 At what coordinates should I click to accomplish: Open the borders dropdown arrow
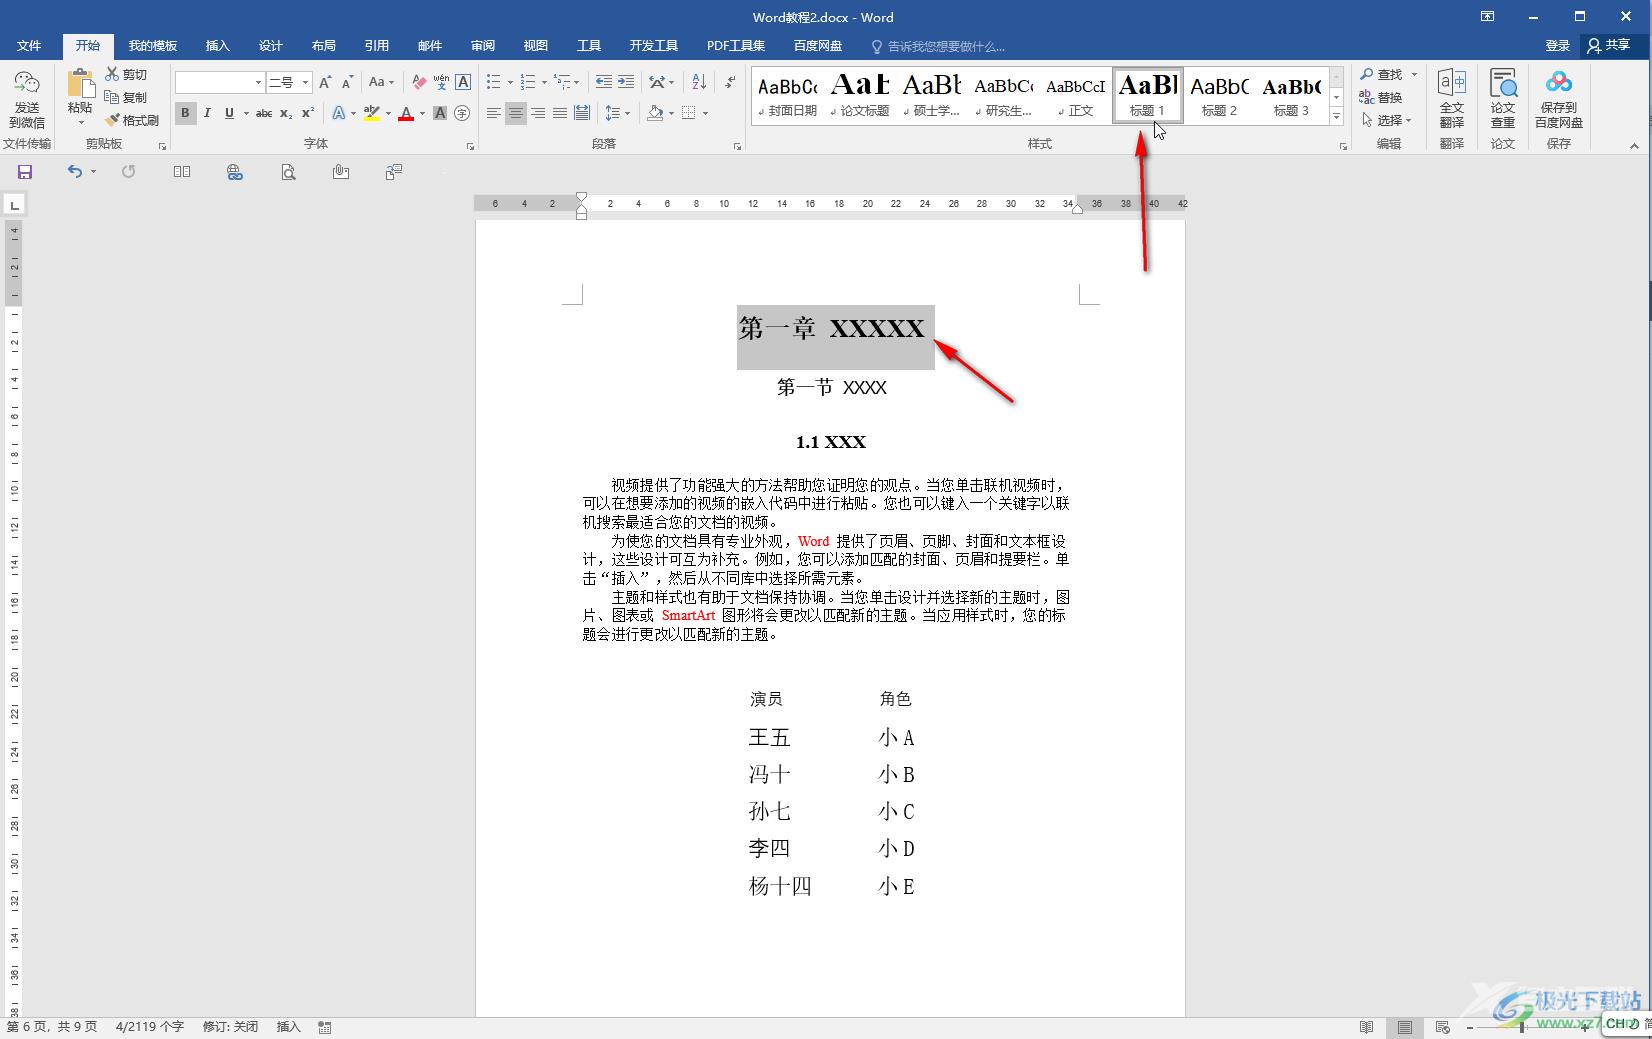[x=705, y=113]
